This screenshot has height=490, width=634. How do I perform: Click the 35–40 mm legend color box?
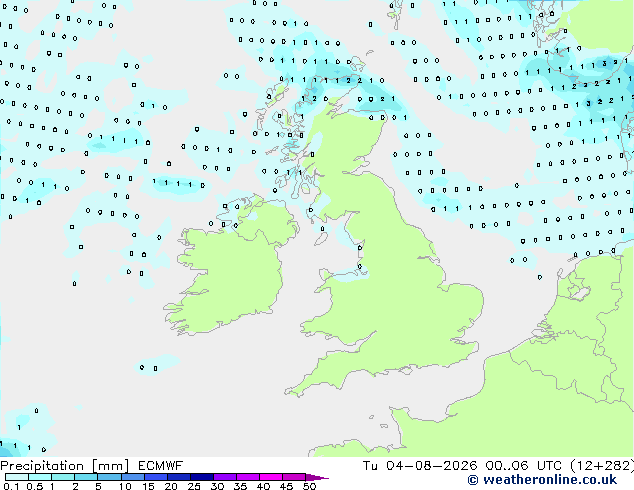pyautogui.click(x=247, y=477)
